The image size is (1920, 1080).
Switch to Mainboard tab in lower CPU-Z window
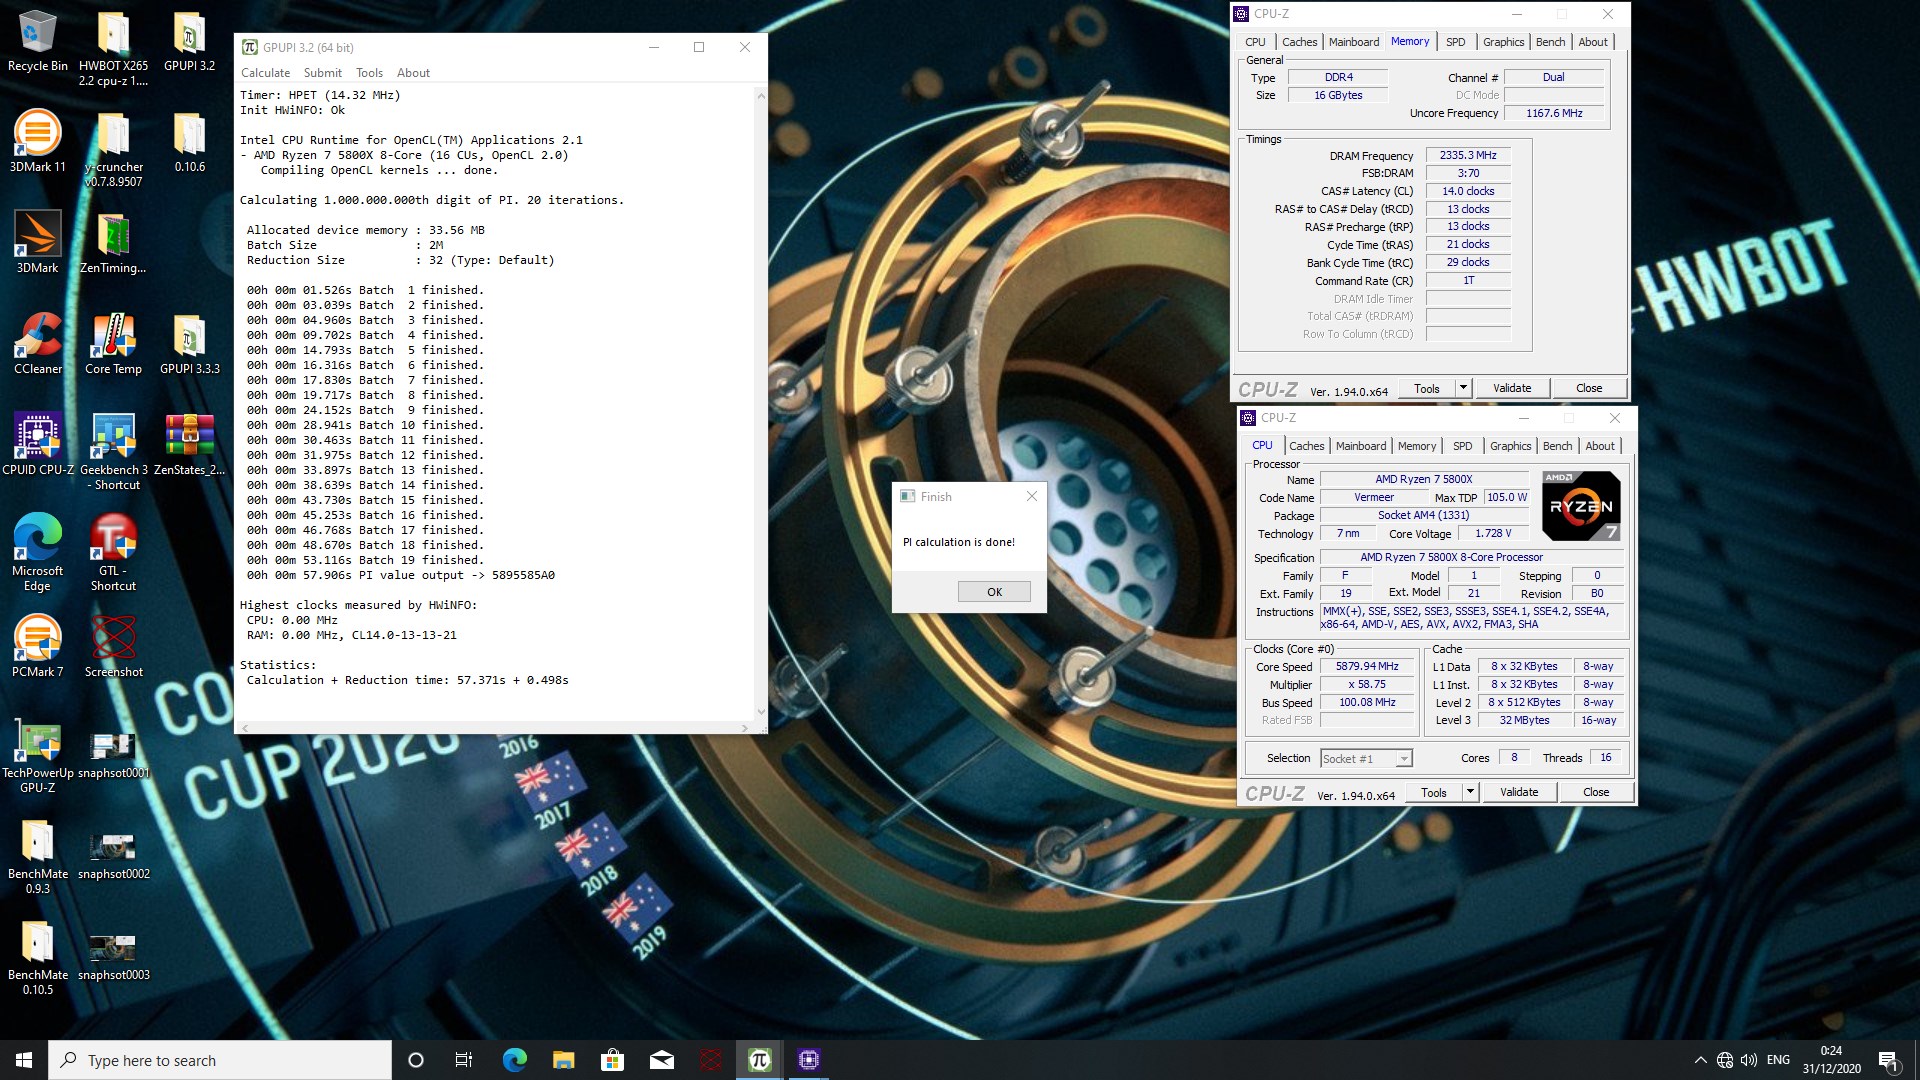pos(1361,446)
